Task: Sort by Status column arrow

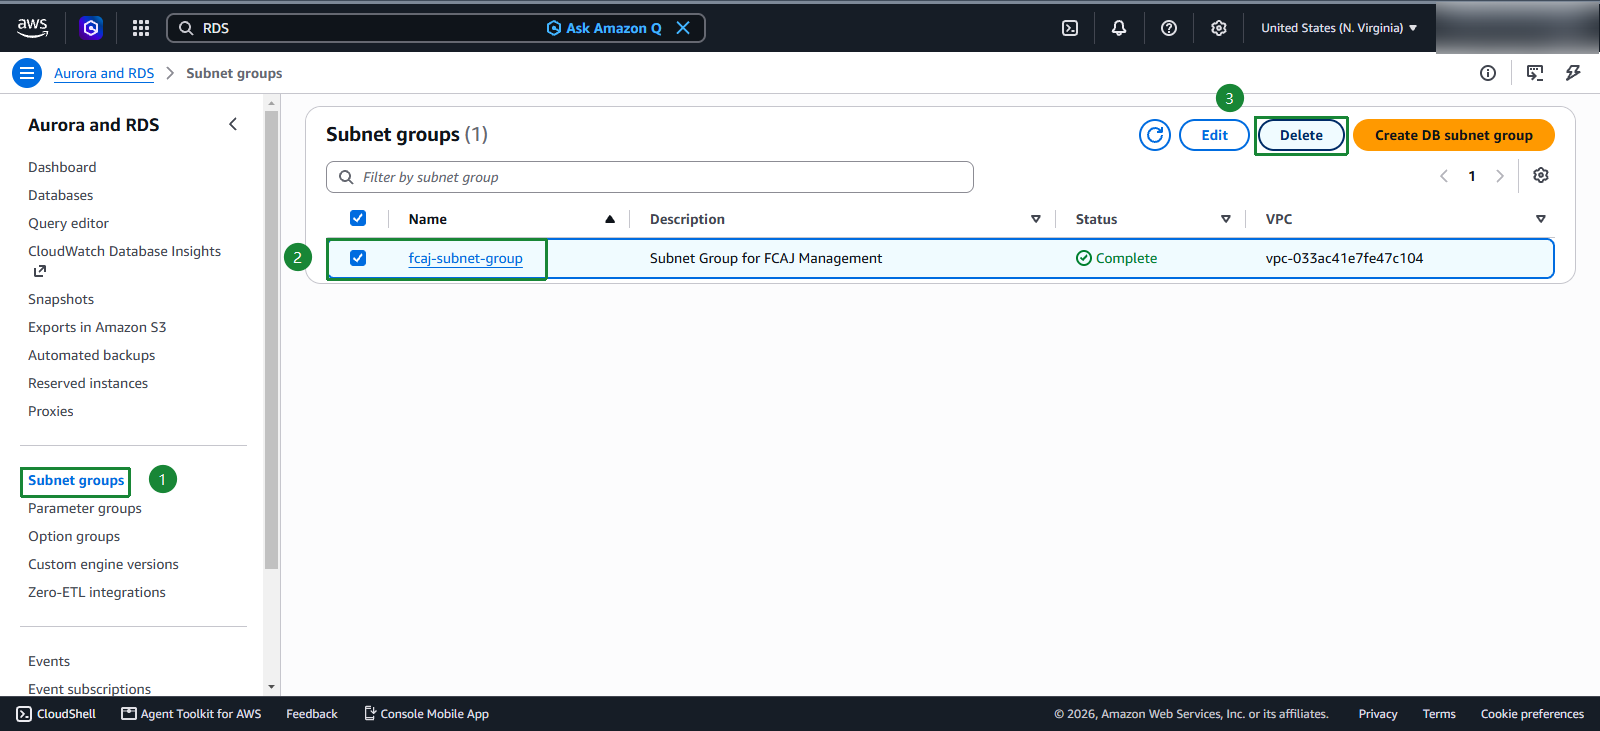Action: (1226, 219)
